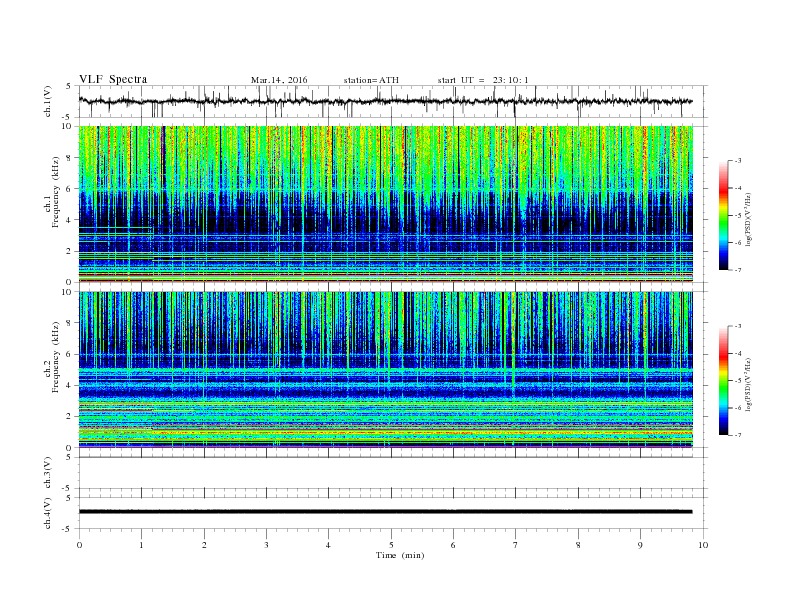Viewport: 792px width, 612px height.
Task: Click the "4" tick on the time axis
Action: tap(328, 545)
